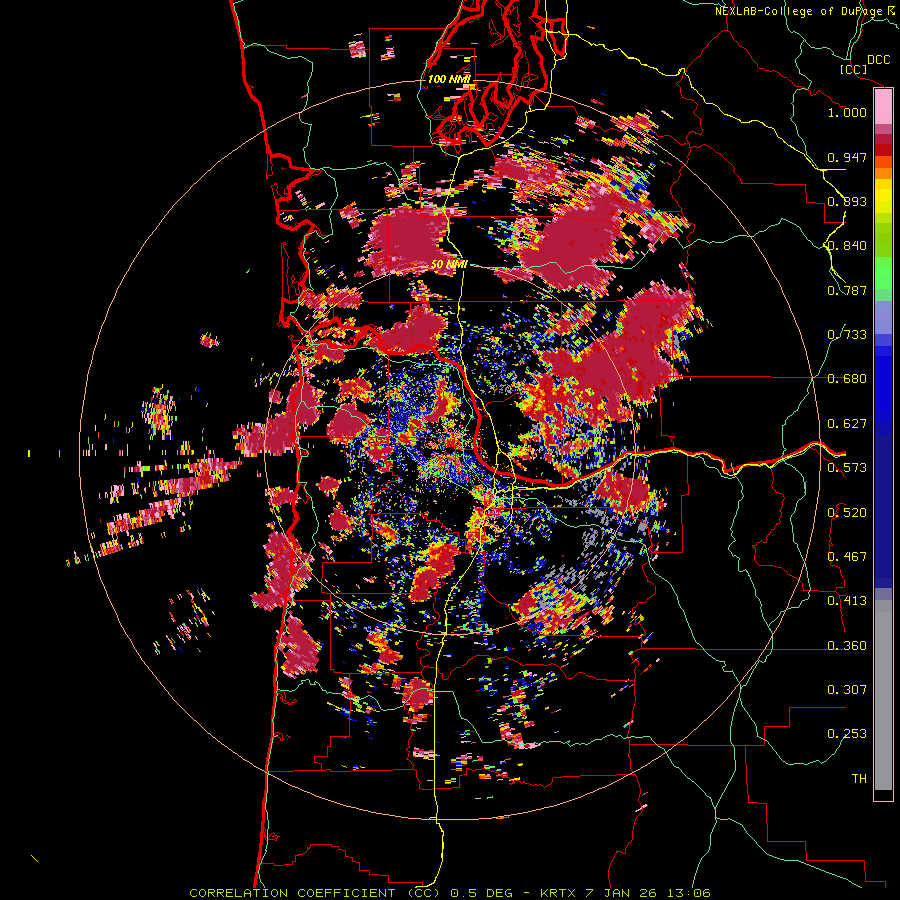Select the 0.947 scale value

[x=847, y=157]
